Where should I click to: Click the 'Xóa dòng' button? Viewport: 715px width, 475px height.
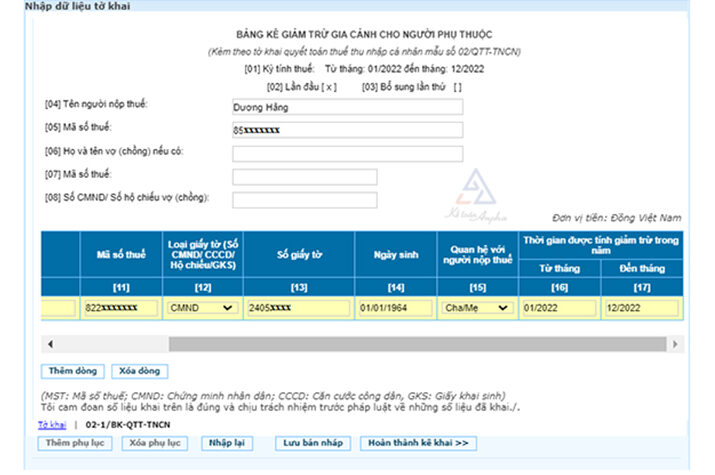coord(140,371)
